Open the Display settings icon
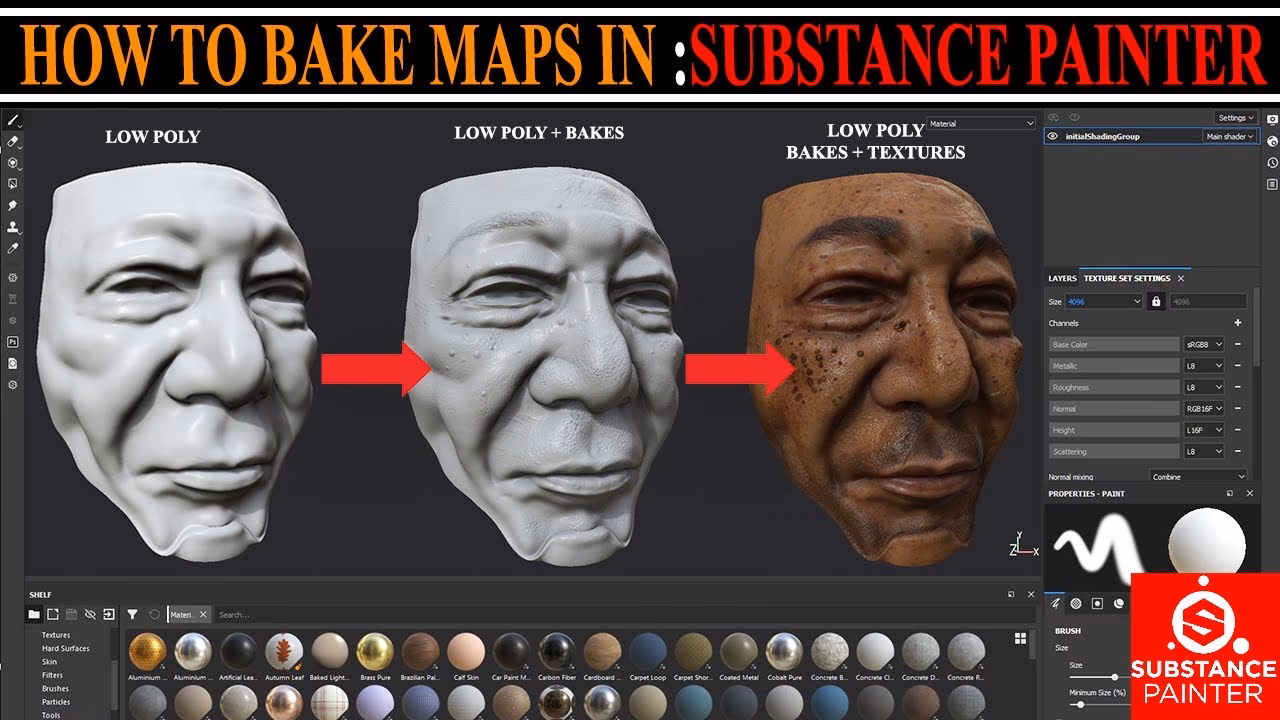Viewport: 1280px width, 720px height. [1272, 118]
